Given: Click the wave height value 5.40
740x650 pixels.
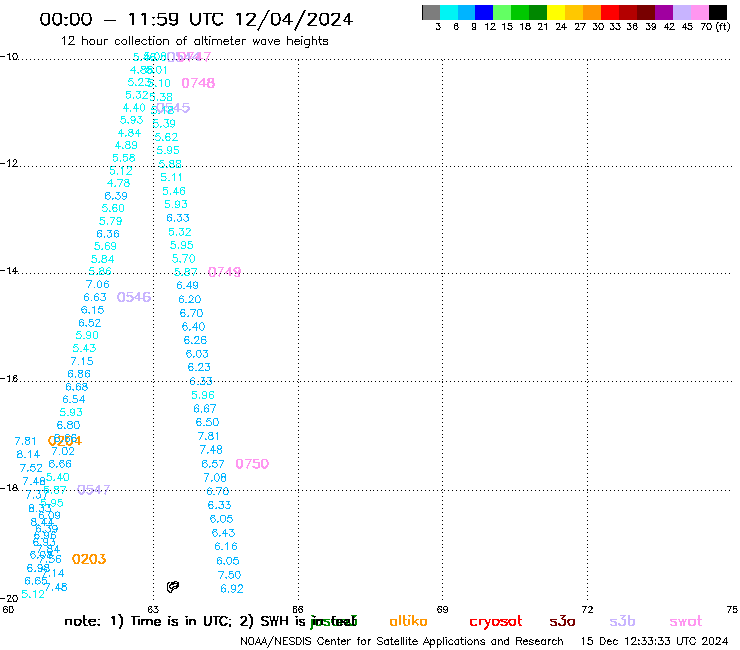Looking at the screenshot, I should (x=58, y=478).
